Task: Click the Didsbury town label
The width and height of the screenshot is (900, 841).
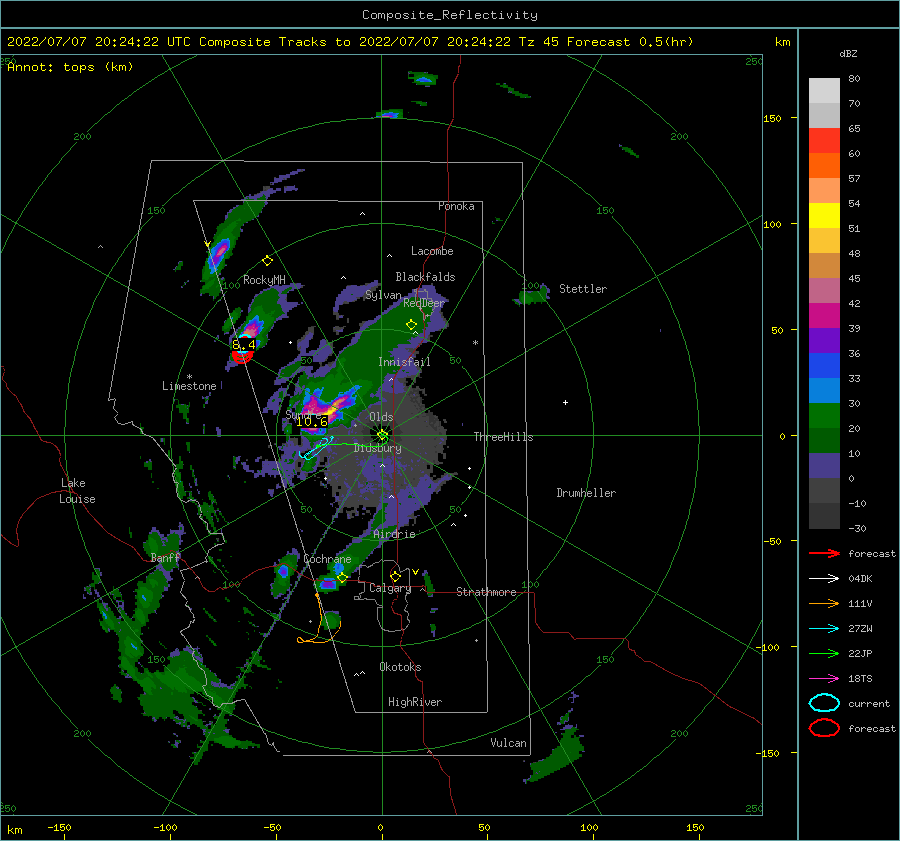Action: 378,448
